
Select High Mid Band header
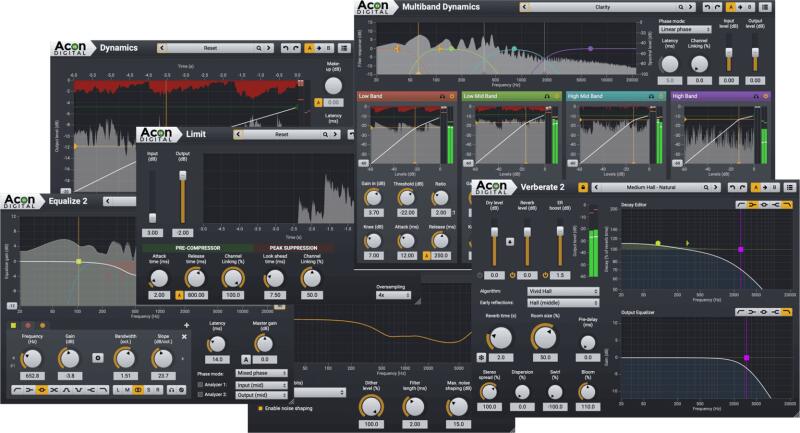tap(616, 96)
